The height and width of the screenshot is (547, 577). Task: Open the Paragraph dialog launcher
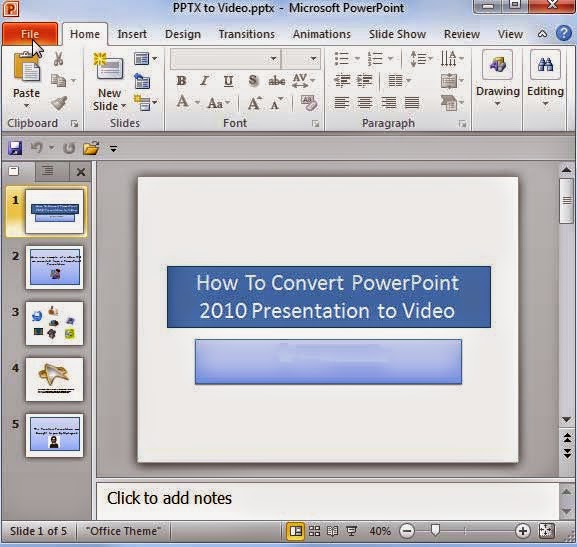tap(463, 124)
